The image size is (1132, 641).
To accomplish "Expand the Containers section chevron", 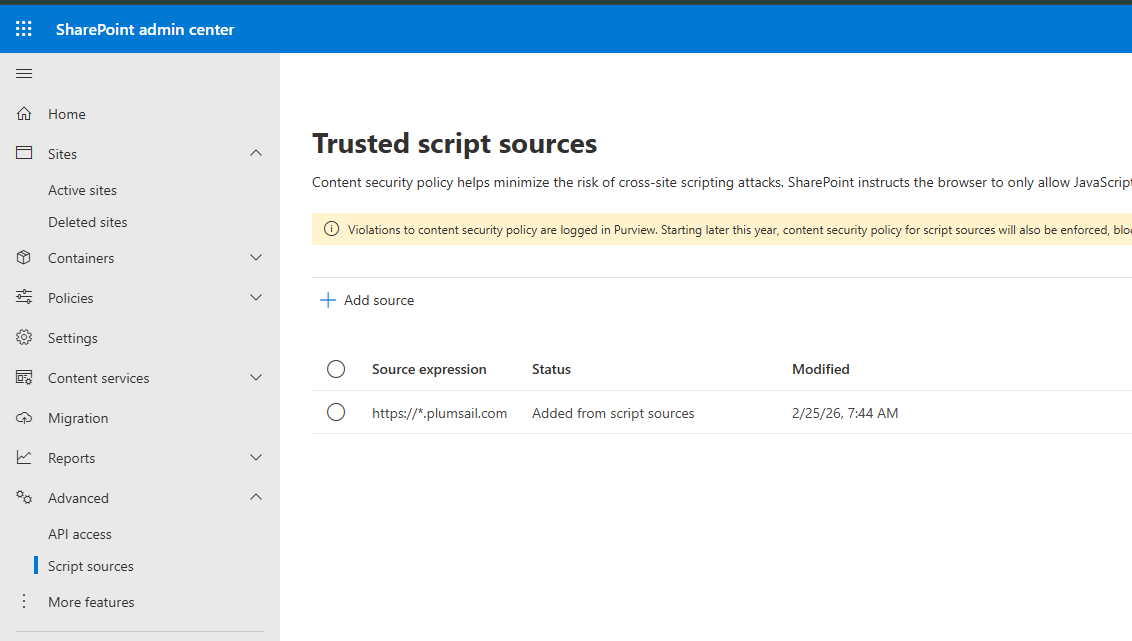I will pos(256,258).
